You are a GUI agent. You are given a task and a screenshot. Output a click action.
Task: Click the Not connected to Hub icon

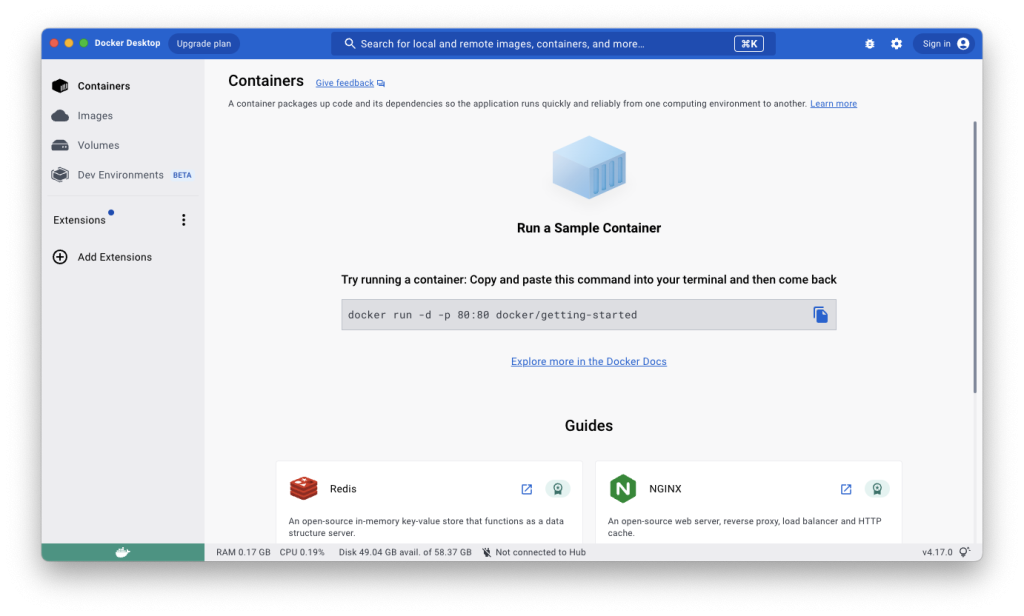click(487, 553)
